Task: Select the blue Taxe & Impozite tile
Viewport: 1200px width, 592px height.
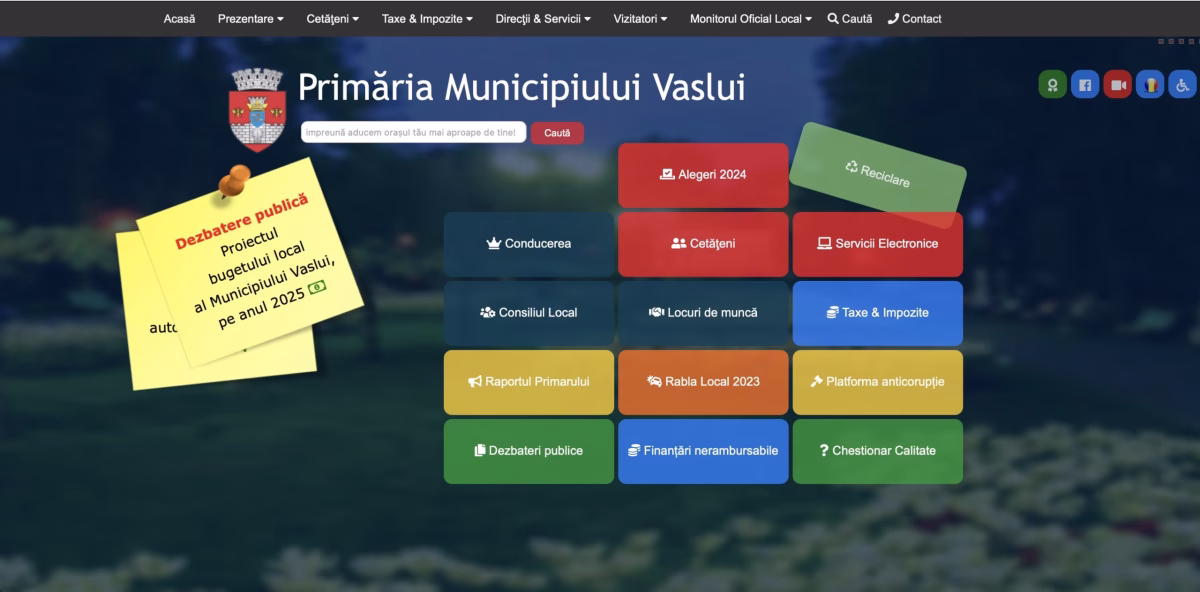Action: (x=878, y=313)
